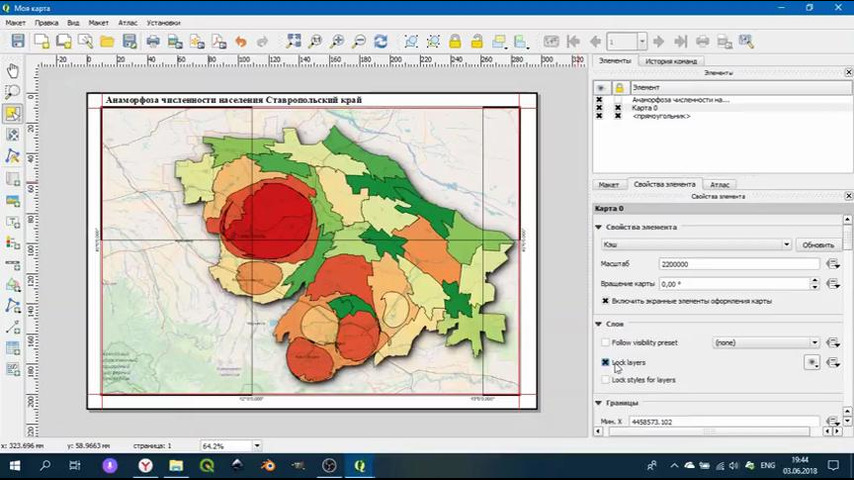
Task: Click the Save project icon in toolbar
Action: pyautogui.click(x=18, y=41)
